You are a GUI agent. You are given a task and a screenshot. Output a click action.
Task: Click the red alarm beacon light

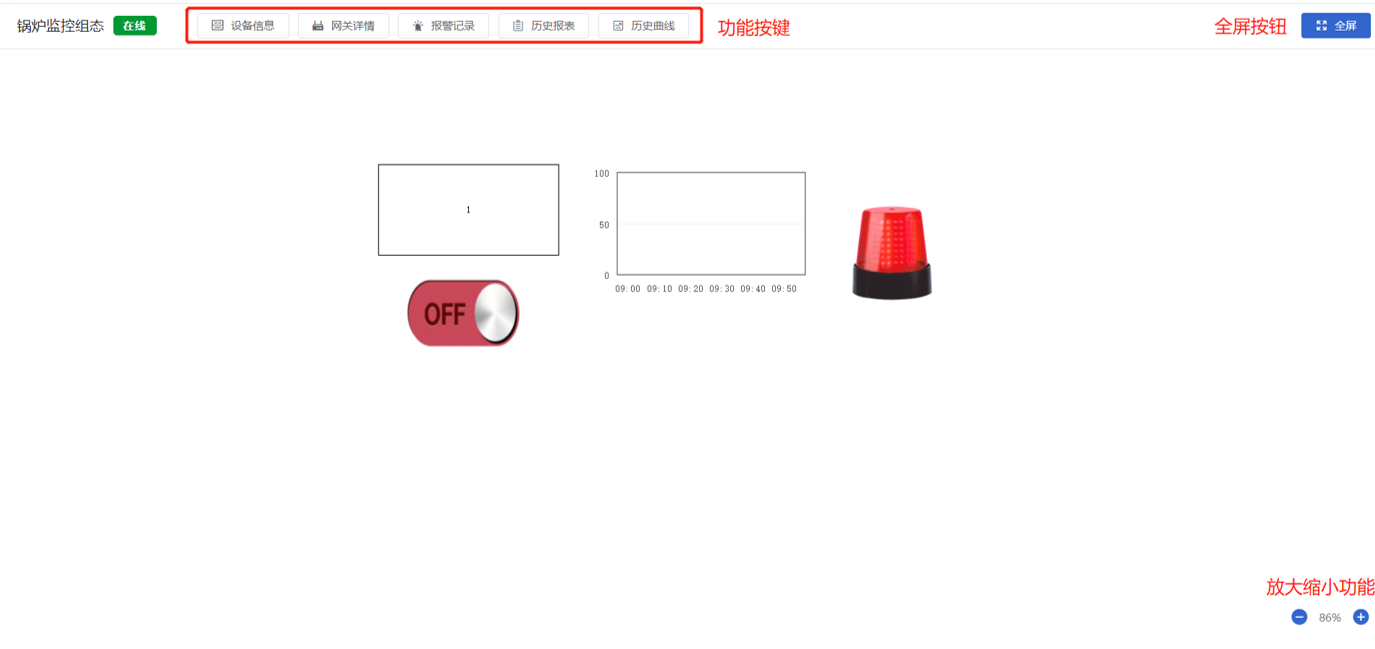tap(892, 252)
